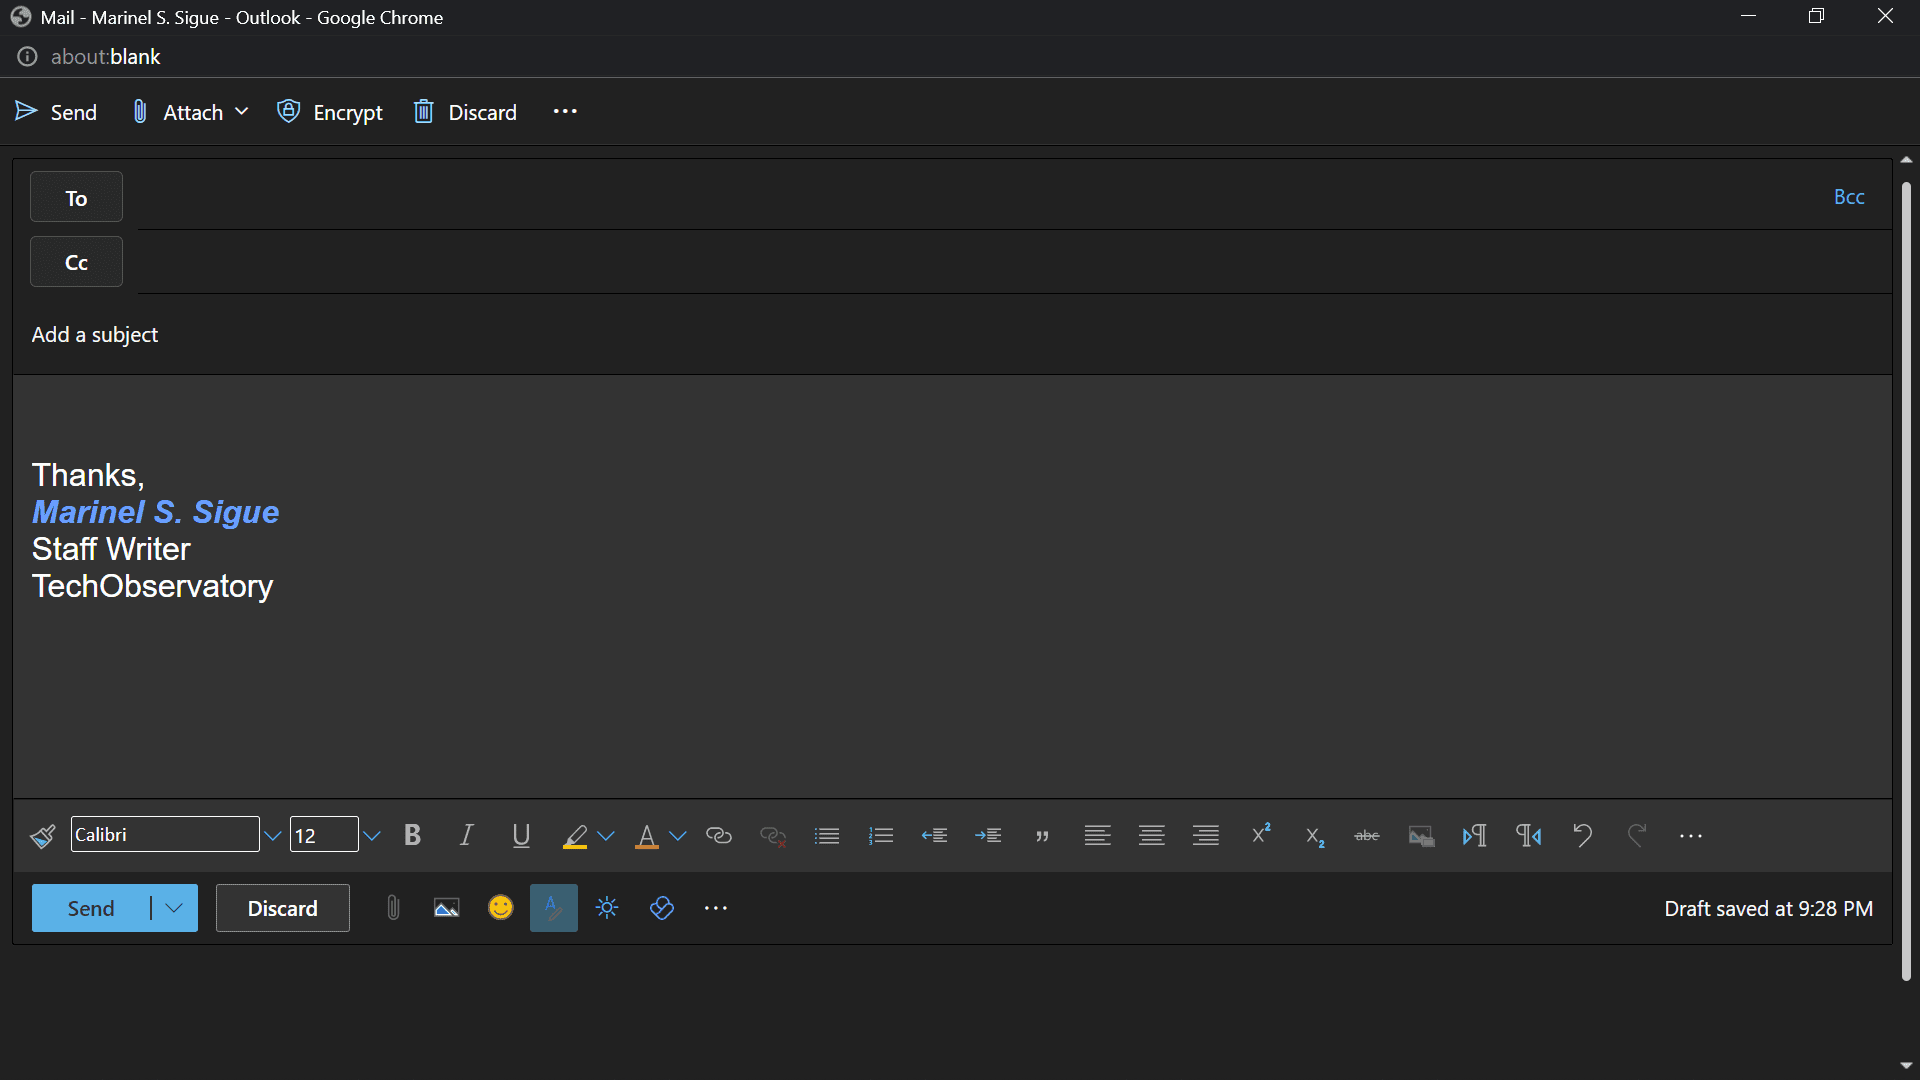Click the Quote formatting icon

(x=1042, y=836)
